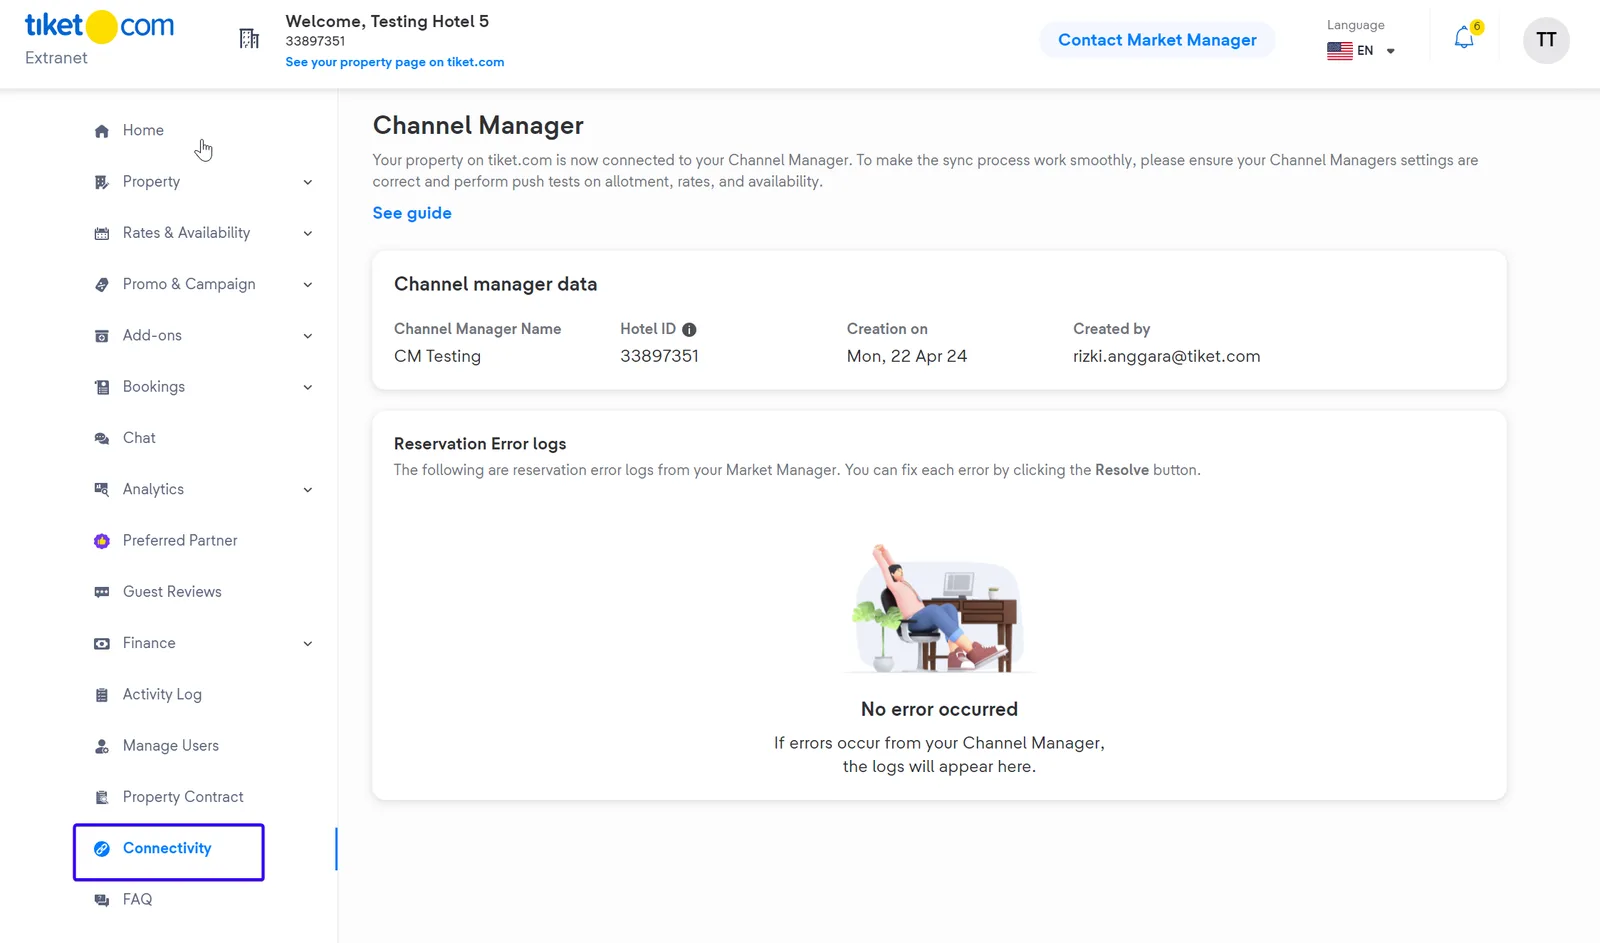Screen dimensions: 1600x943
Task: Click the Manage Users person icon
Action: click(101, 746)
